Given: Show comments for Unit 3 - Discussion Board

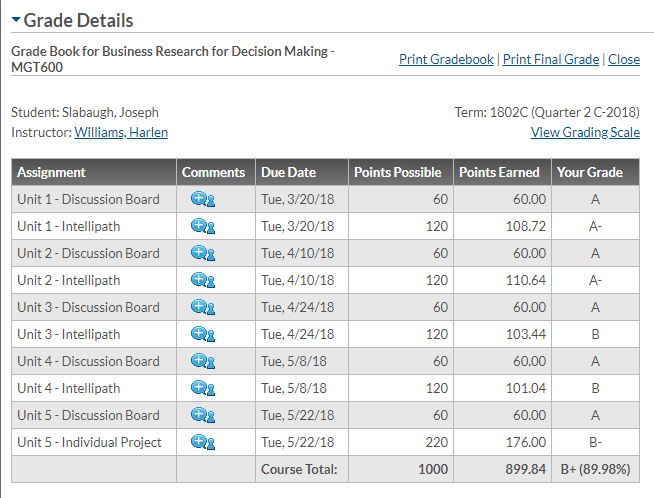Looking at the screenshot, I should [x=203, y=307].
